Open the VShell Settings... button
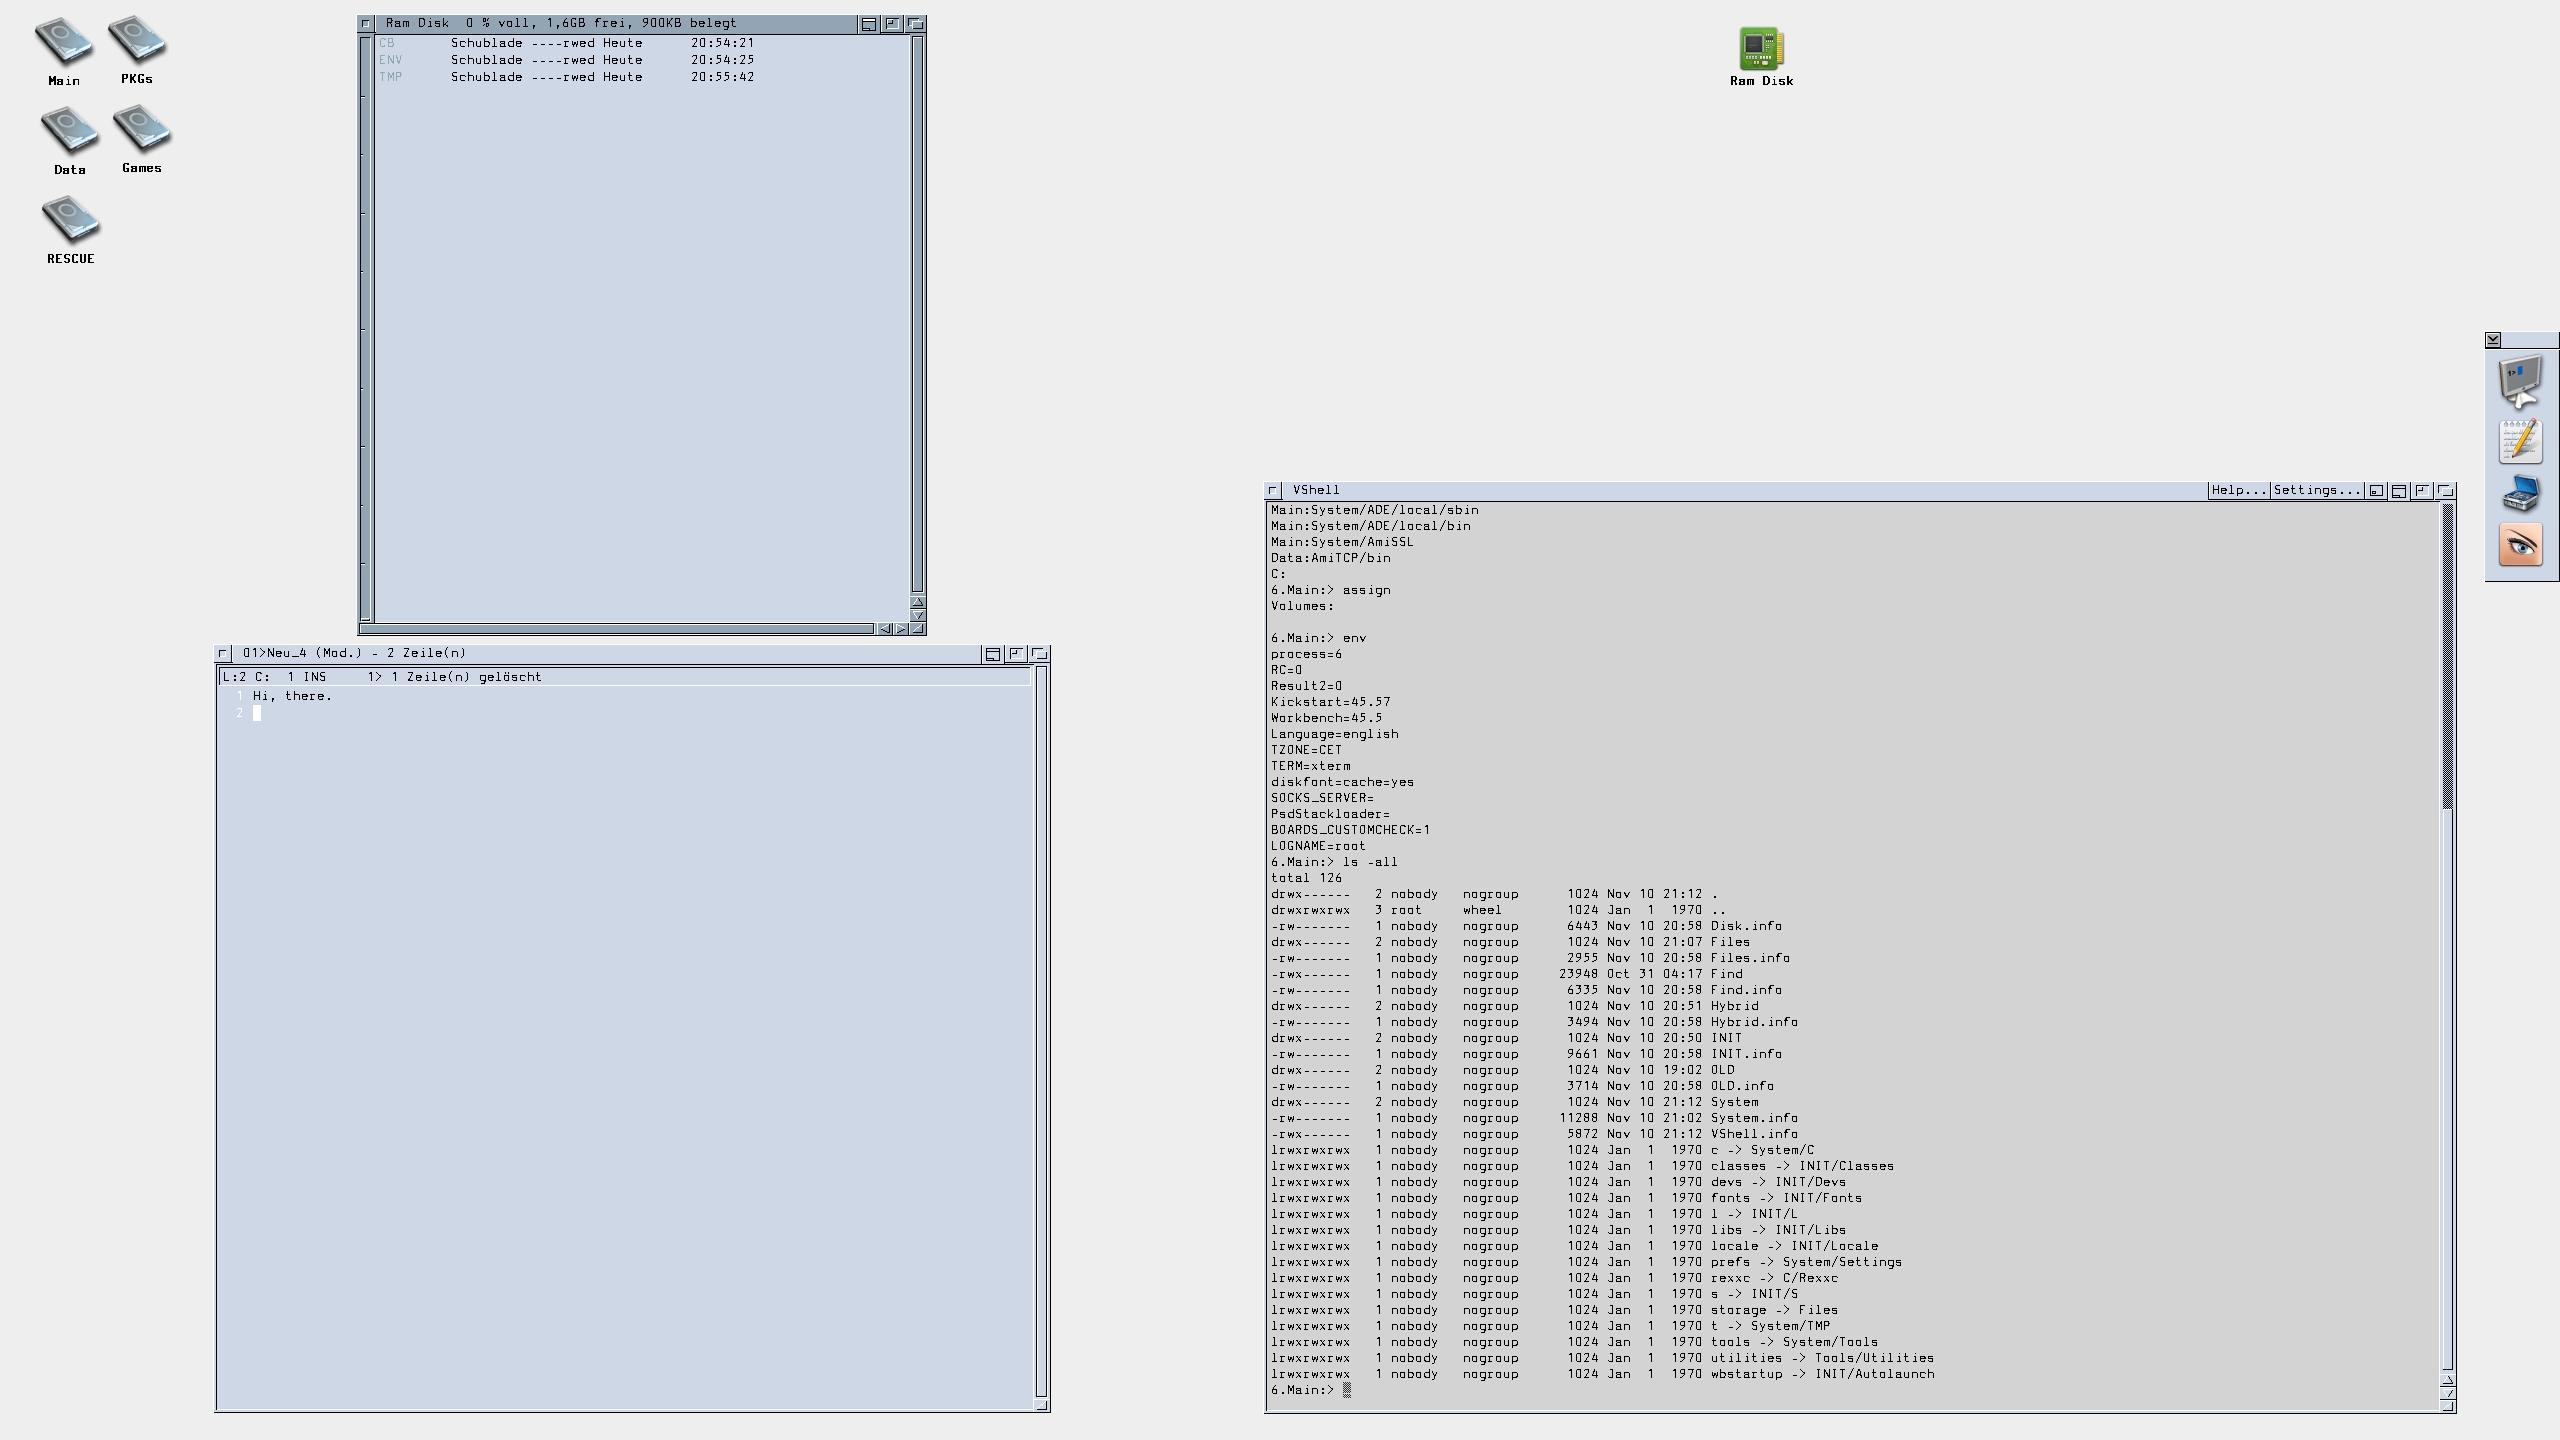Image resolution: width=2560 pixels, height=1440 pixels. (2316, 490)
